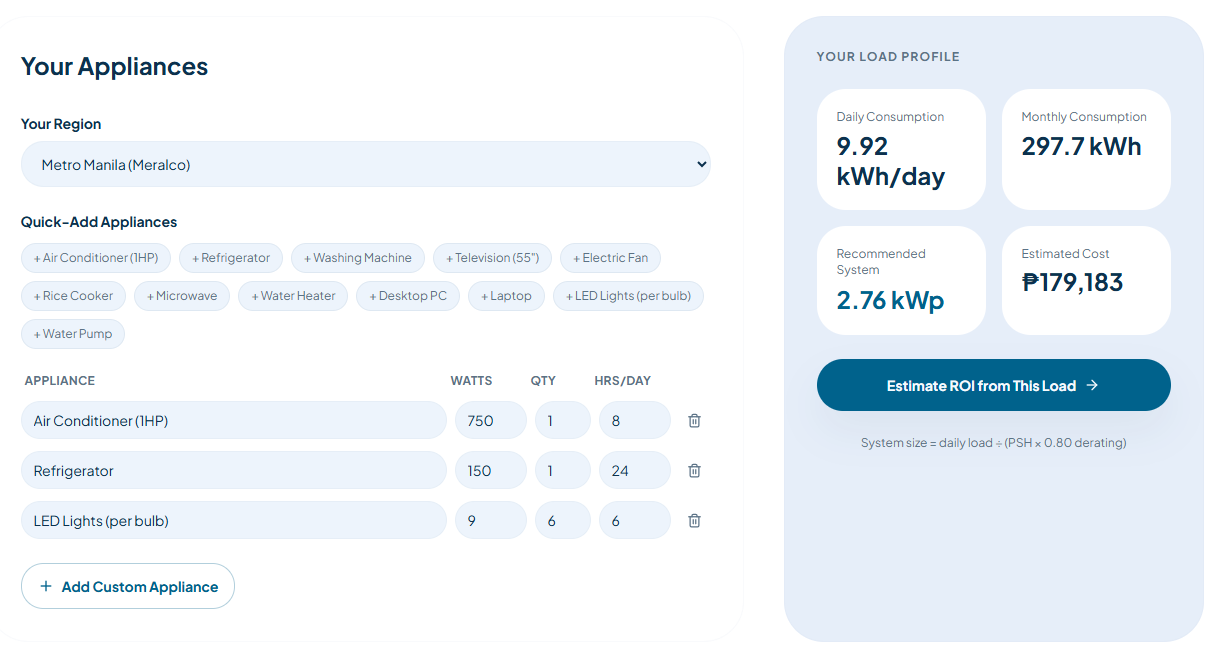
Task: Edit Refrigerator quantity field
Action: 563,471
